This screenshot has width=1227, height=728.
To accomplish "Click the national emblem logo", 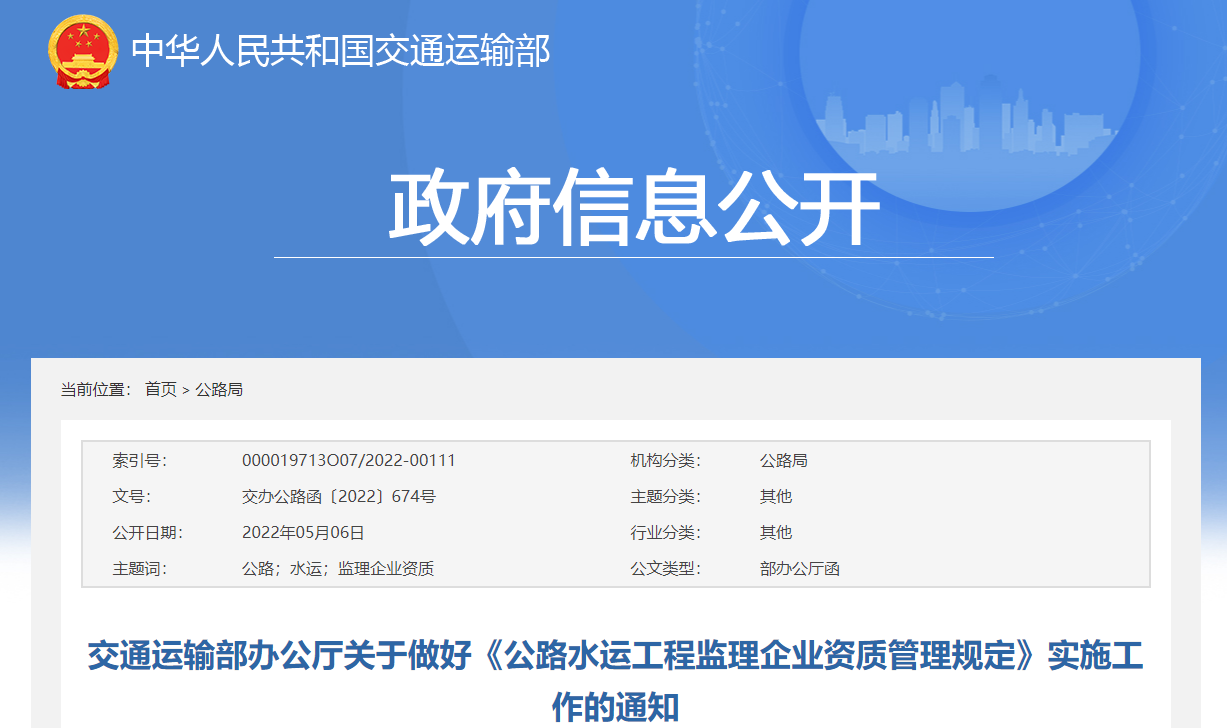I will (83, 51).
